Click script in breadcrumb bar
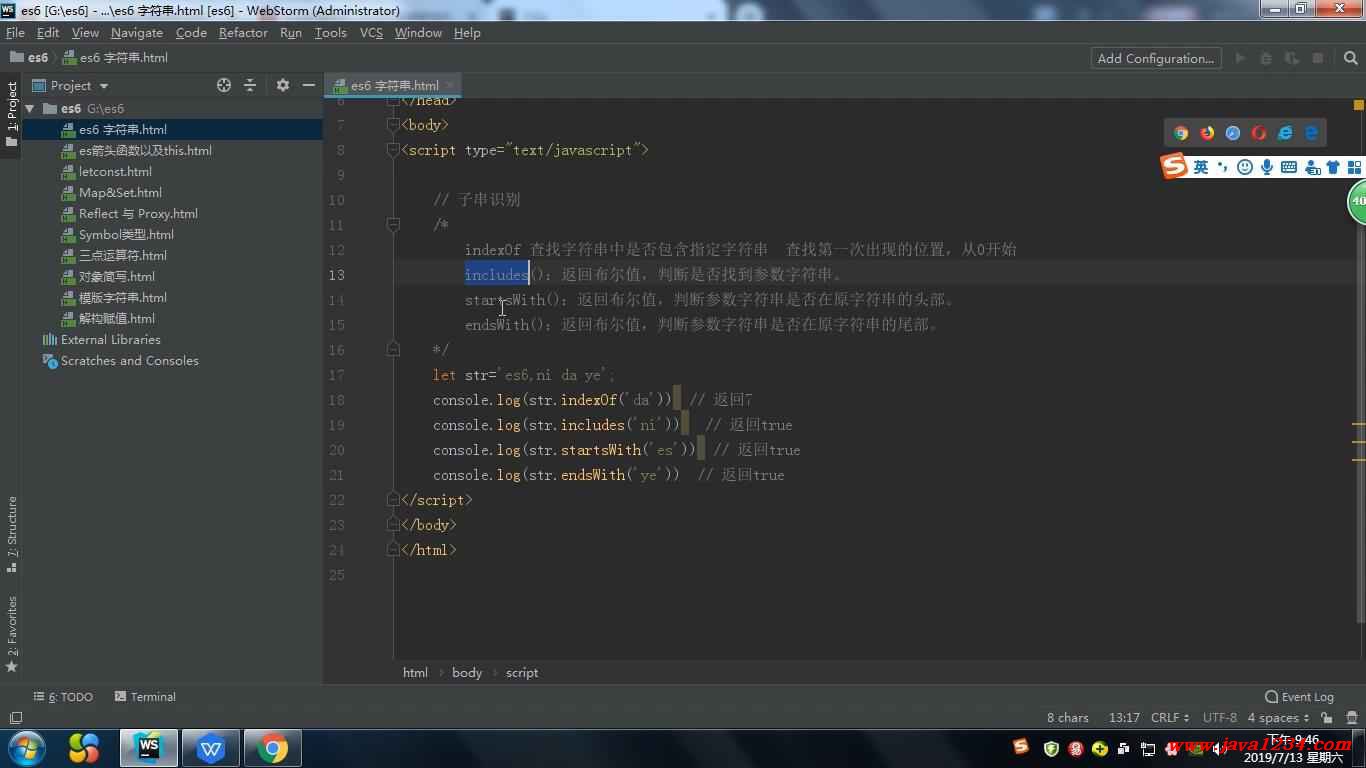This screenshot has height=768, width=1366. [x=522, y=673]
